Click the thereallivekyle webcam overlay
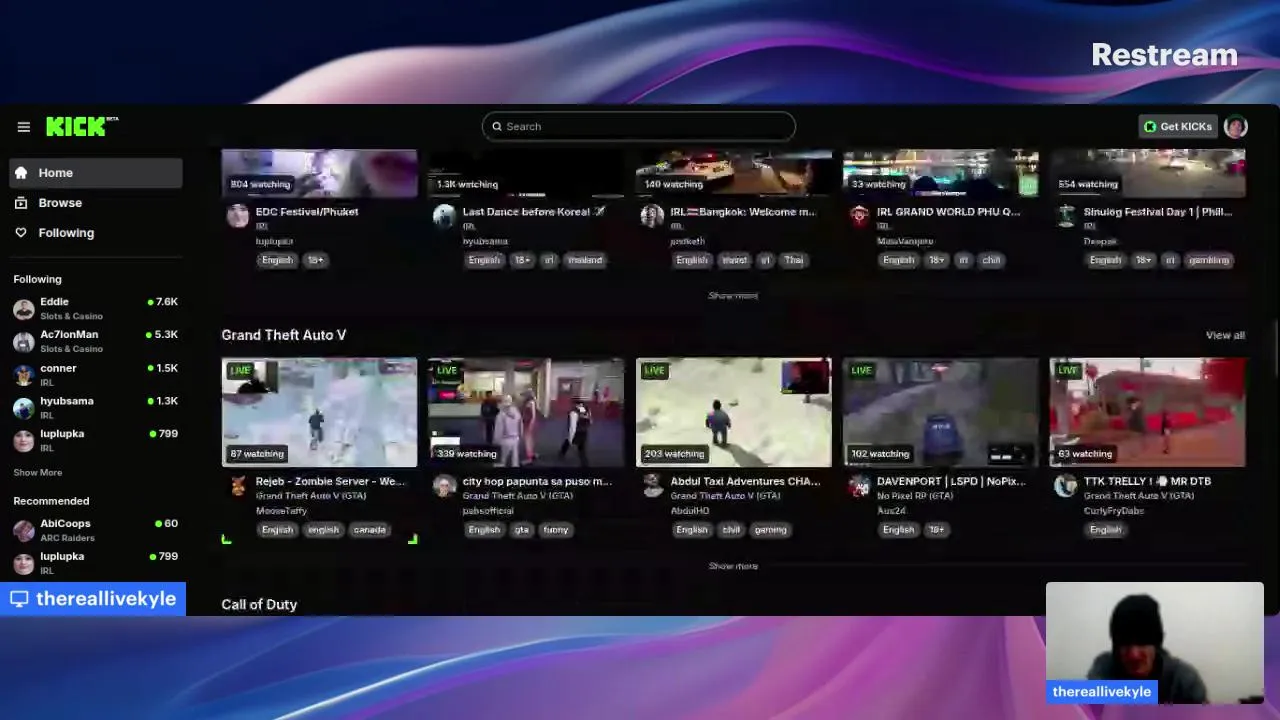Image resolution: width=1280 pixels, height=720 pixels. [1155, 643]
